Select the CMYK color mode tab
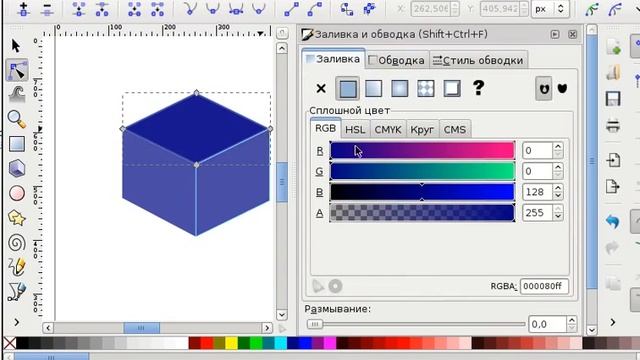This screenshot has width=640, height=360. pyautogui.click(x=388, y=129)
